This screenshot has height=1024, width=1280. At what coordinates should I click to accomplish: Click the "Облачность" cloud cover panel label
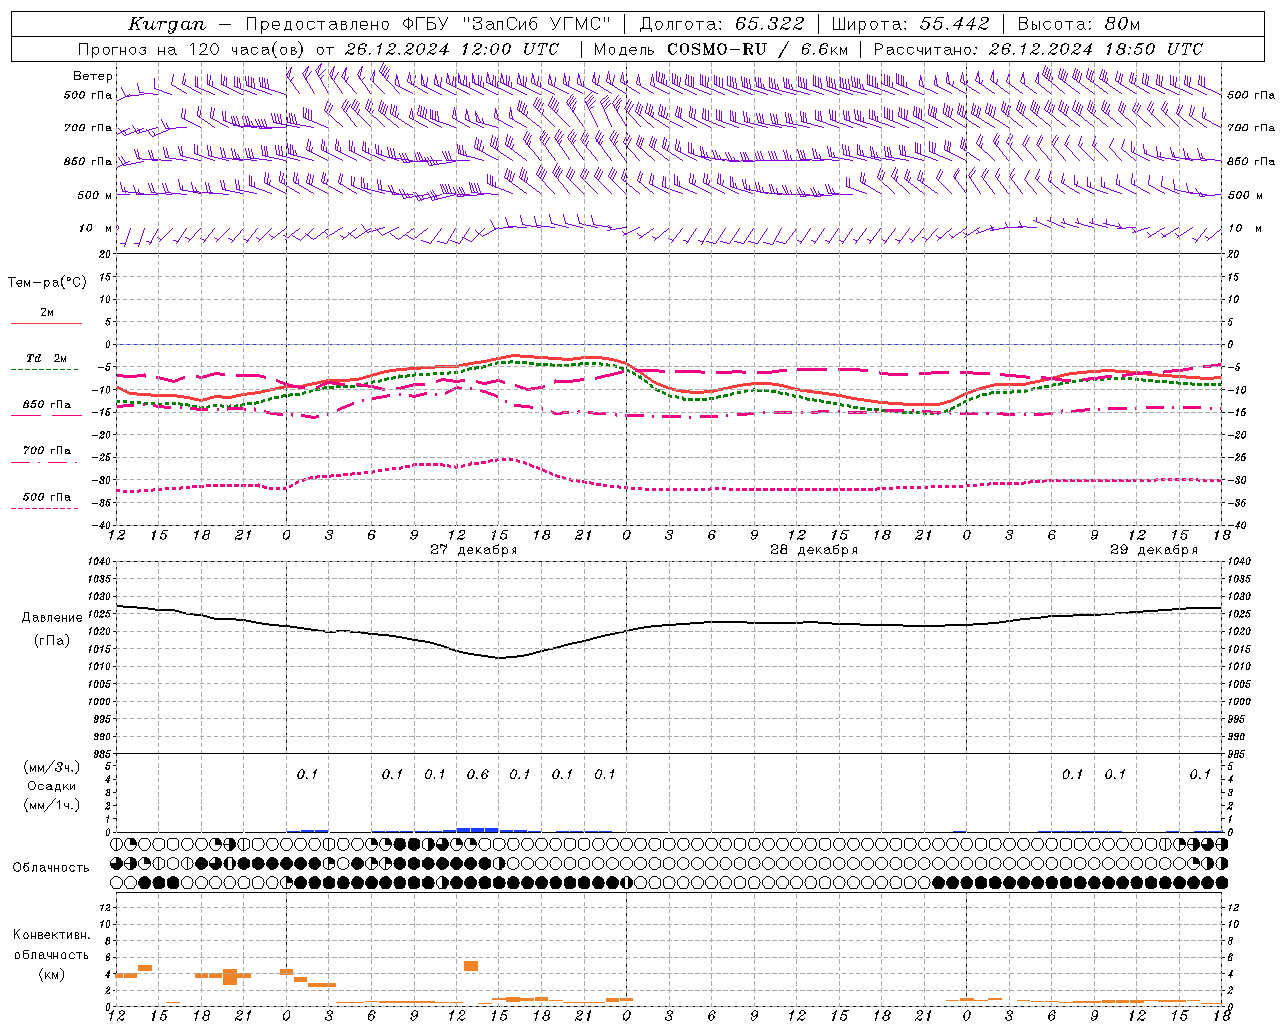tap(51, 868)
